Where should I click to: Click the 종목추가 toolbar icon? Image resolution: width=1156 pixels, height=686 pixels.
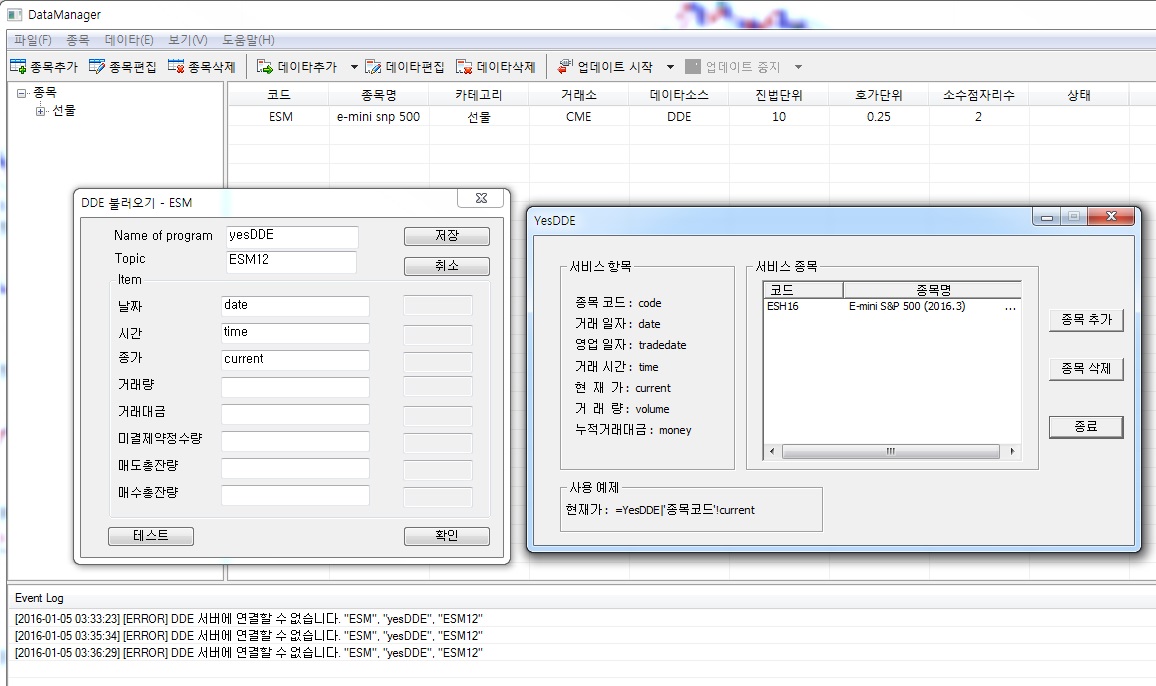click(18, 67)
